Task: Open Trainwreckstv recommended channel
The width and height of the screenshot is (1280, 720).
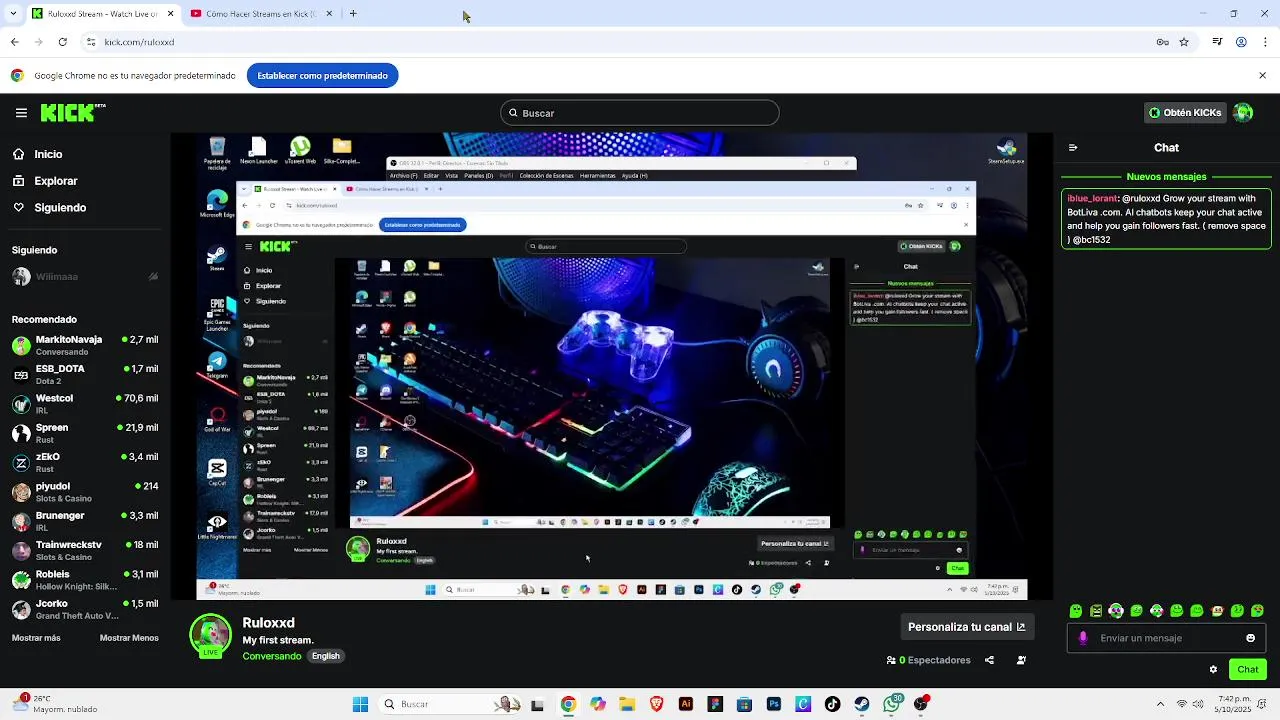Action: pyautogui.click(x=85, y=550)
